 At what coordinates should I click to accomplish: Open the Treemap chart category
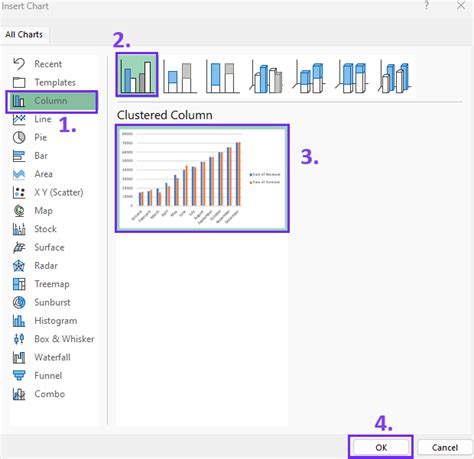(x=52, y=284)
